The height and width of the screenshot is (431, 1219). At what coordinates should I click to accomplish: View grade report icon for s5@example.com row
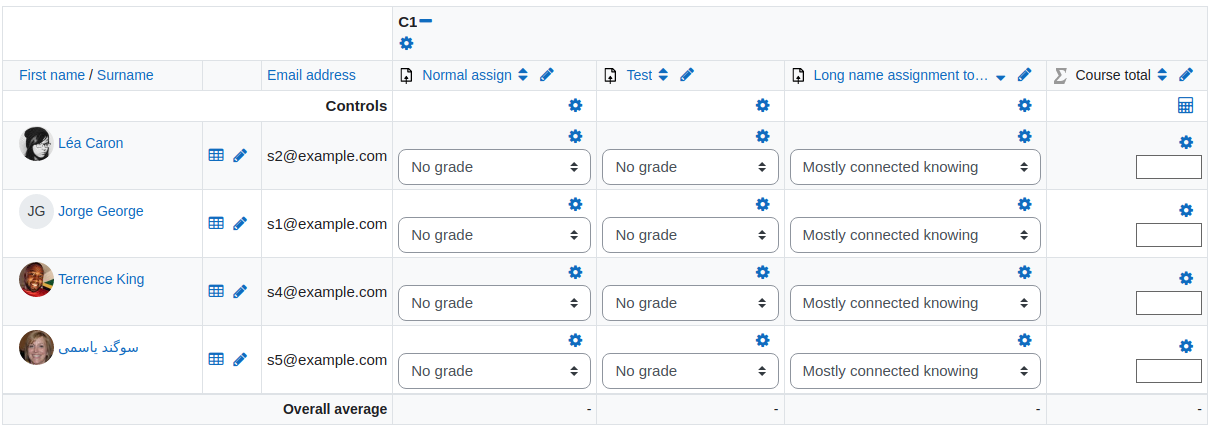(x=216, y=359)
